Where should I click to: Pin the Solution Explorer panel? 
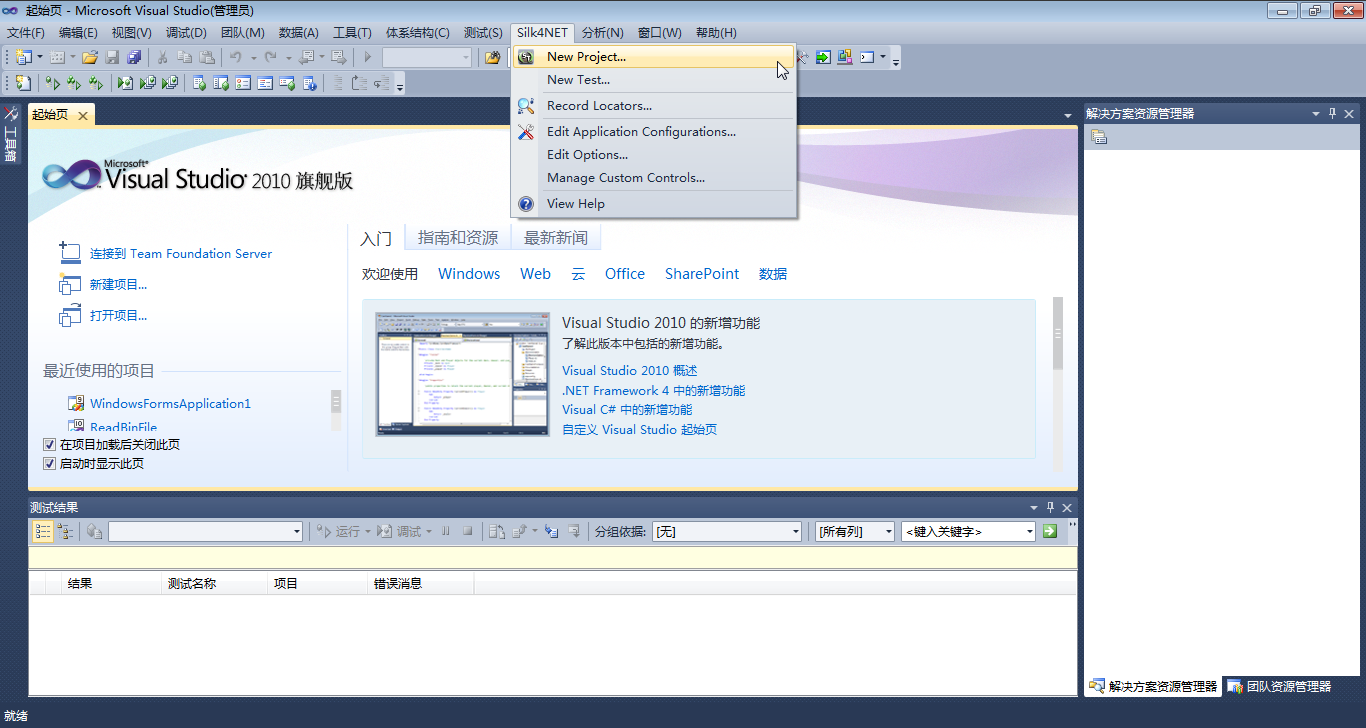[1333, 114]
